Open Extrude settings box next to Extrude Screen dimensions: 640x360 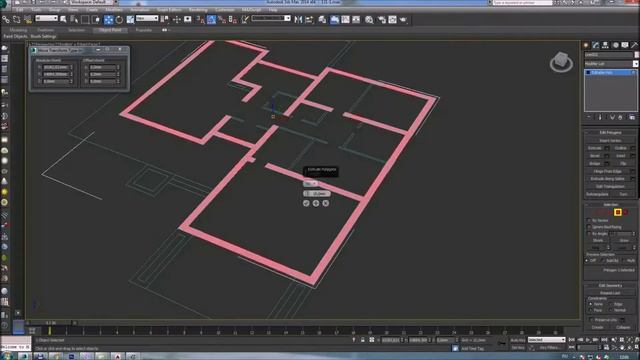pyautogui.click(x=607, y=148)
